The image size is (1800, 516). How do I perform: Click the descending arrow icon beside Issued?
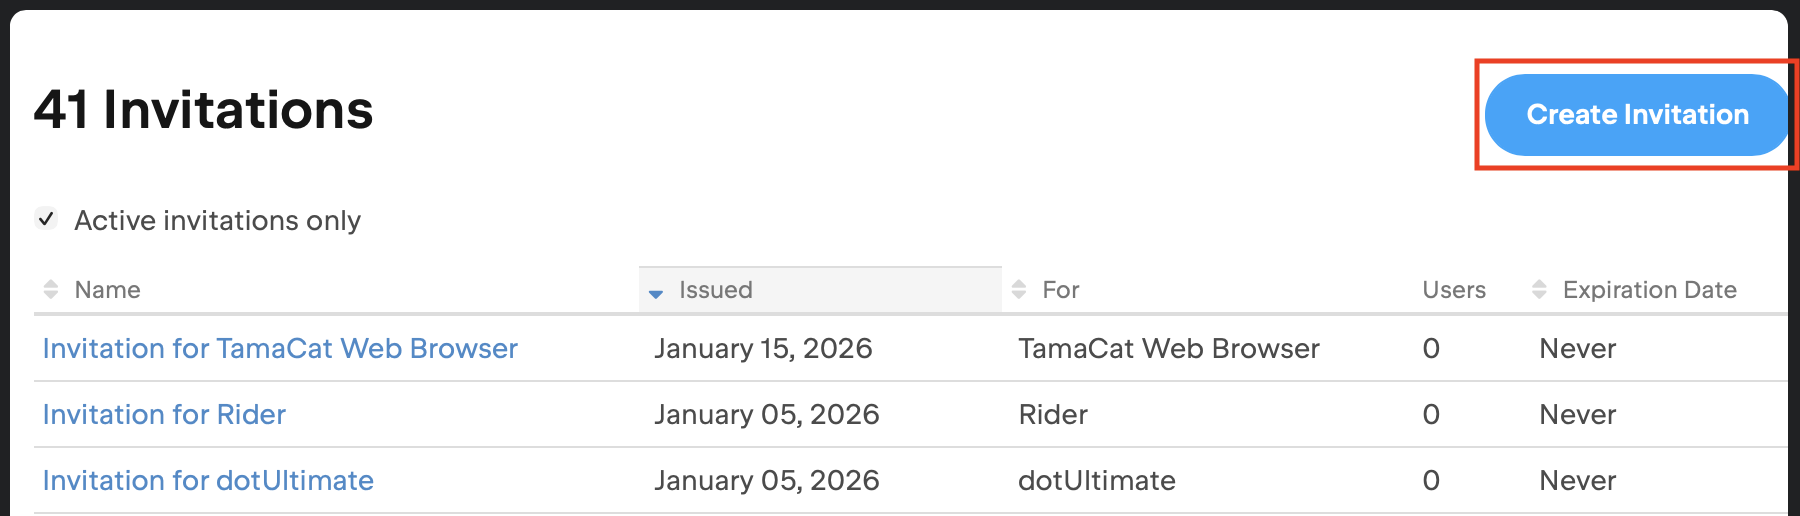tap(656, 293)
